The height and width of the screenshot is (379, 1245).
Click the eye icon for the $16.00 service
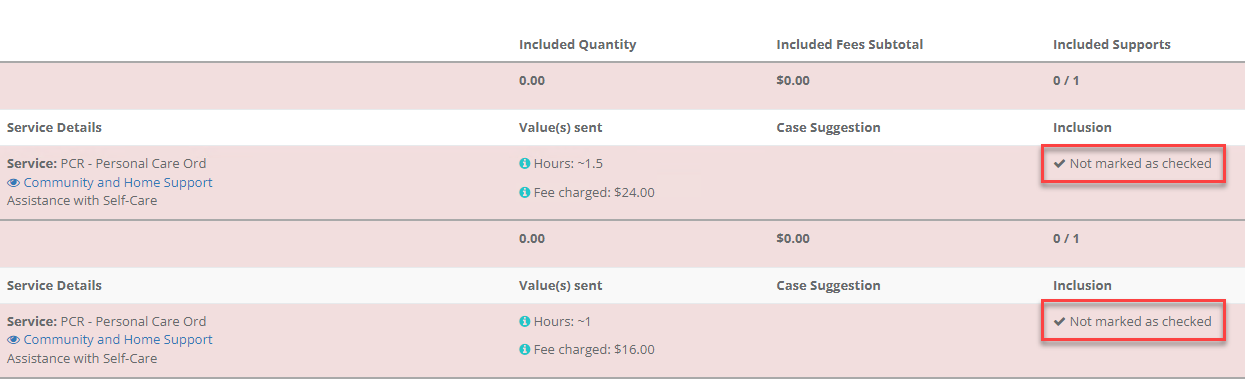pos(13,340)
